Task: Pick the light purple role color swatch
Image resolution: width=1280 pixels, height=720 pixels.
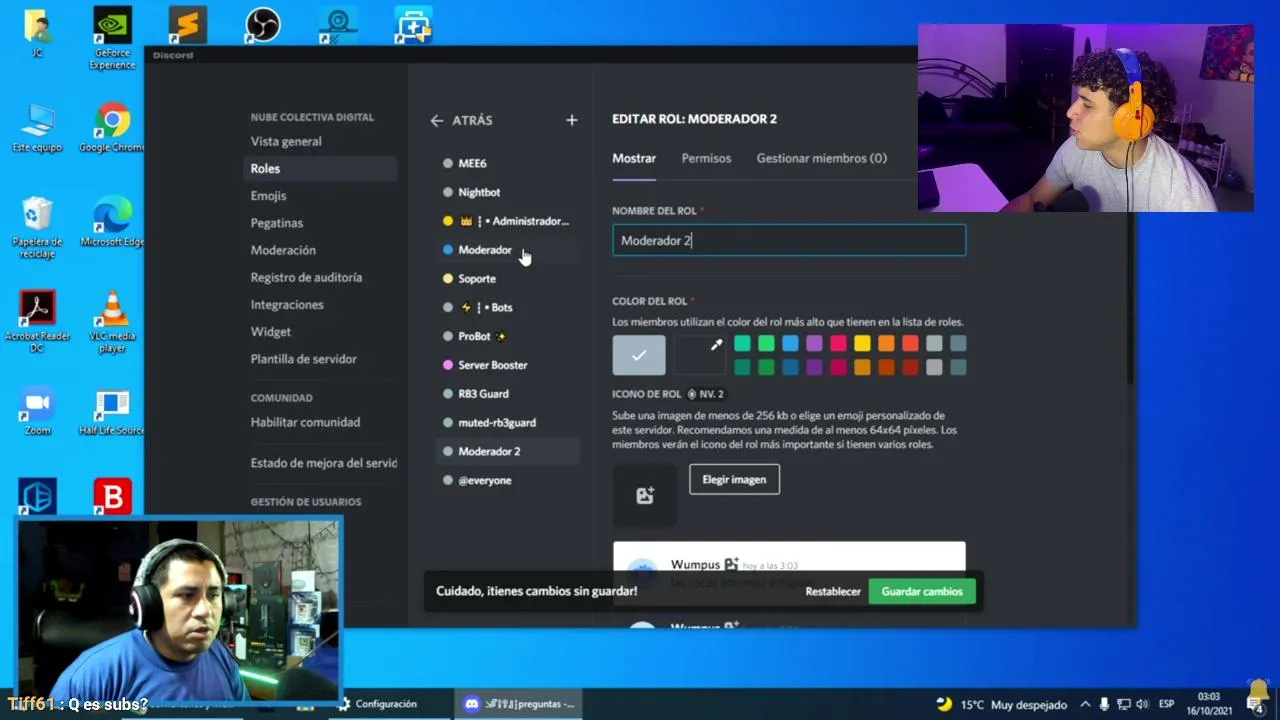Action: tap(814, 344)
